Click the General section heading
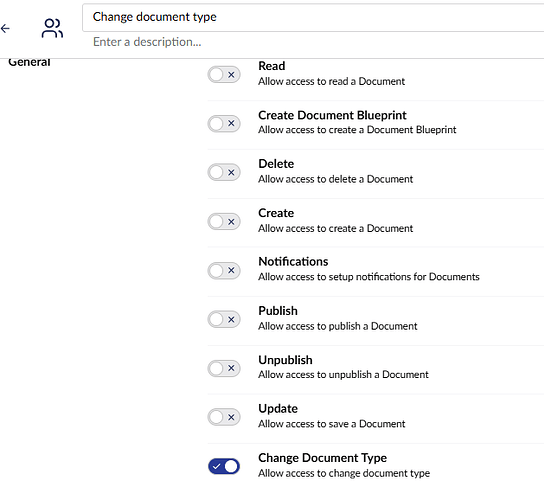Screen dimensions: 544x500 tap(29, 63)
